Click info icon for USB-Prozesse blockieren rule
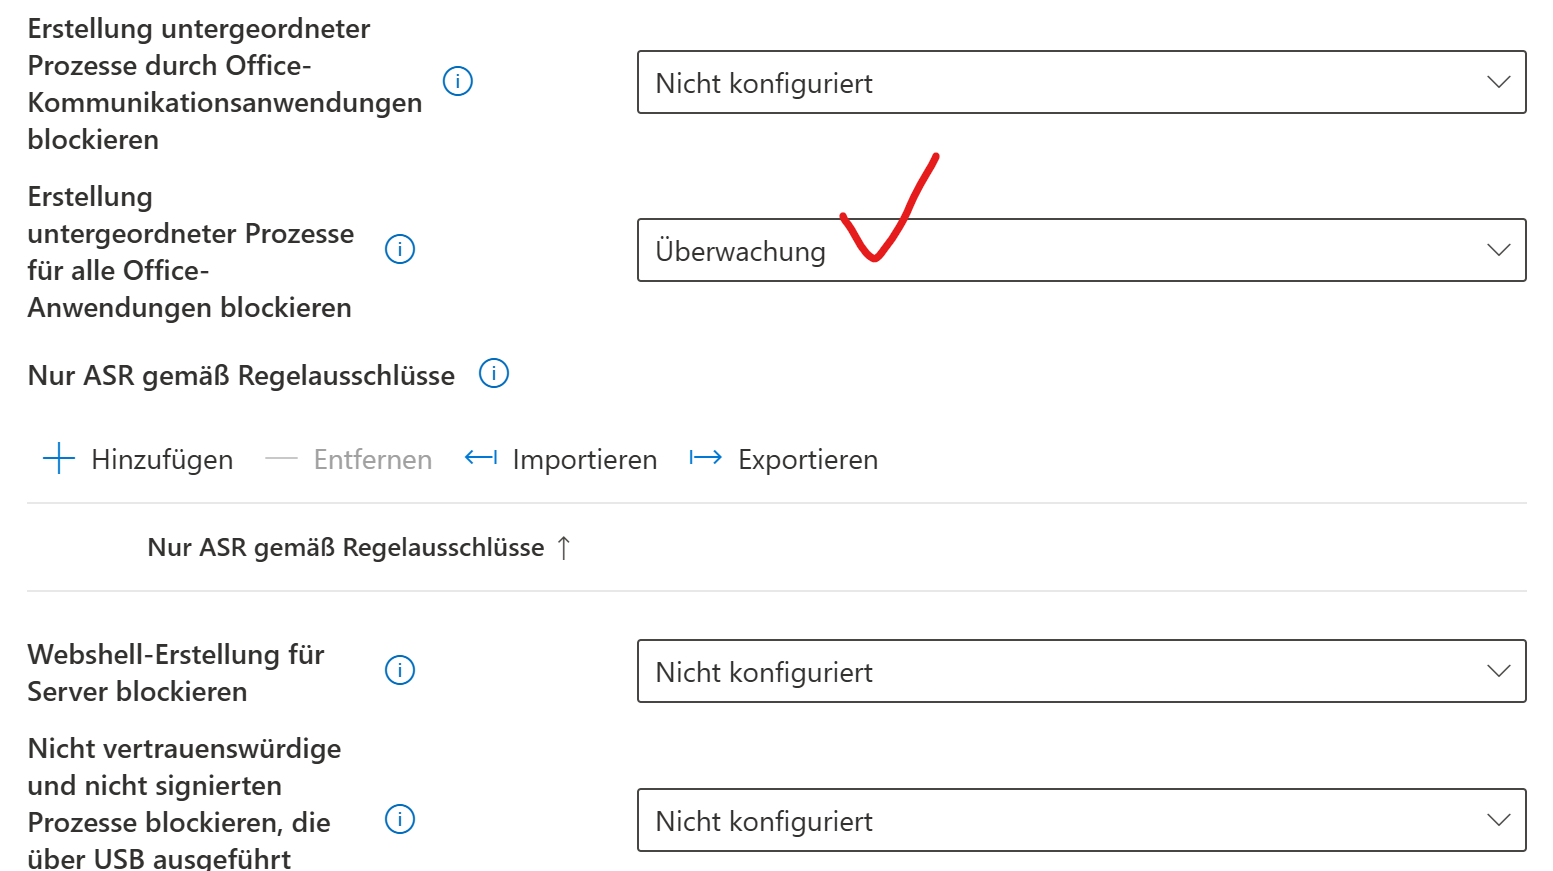Screen dimensions: 1553x871 tap(400, 820)
